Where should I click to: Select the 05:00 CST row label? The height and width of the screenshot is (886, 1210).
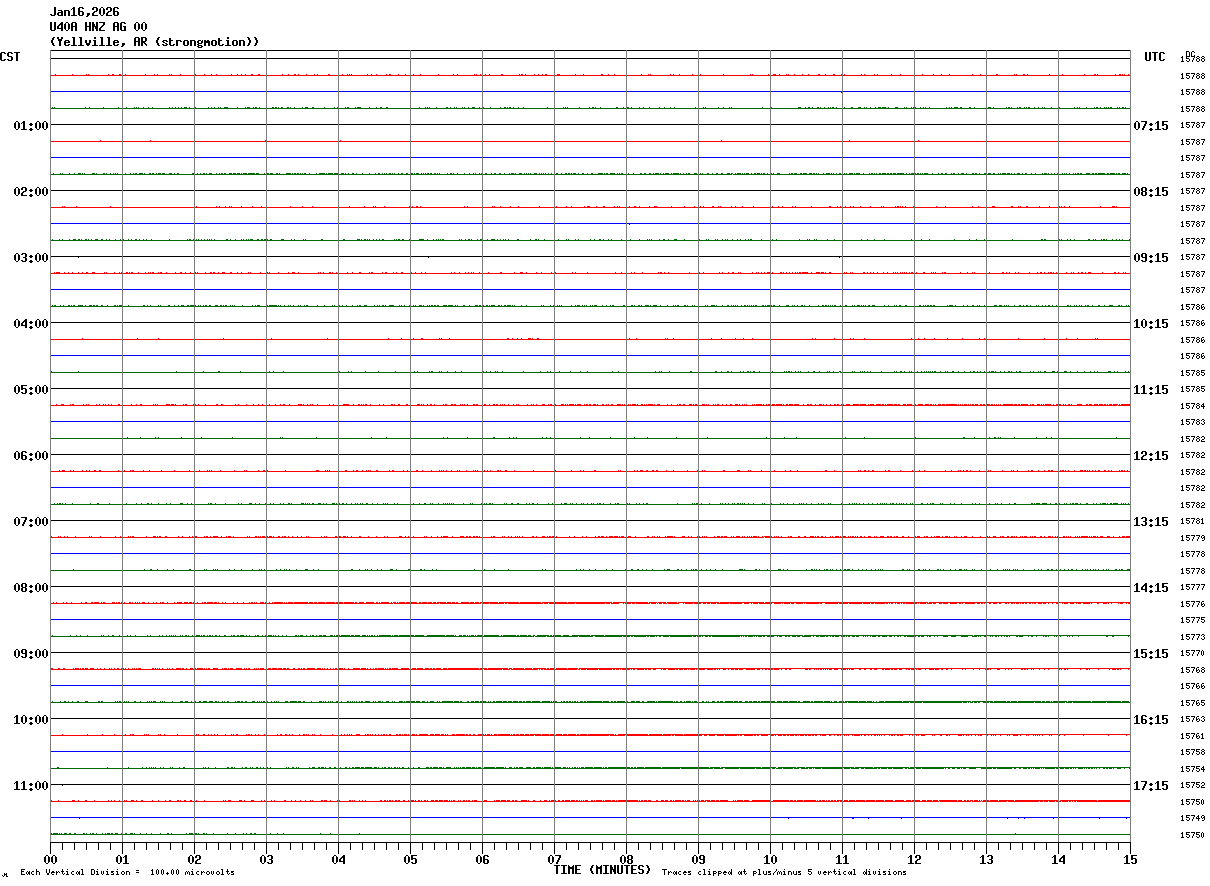31,390
